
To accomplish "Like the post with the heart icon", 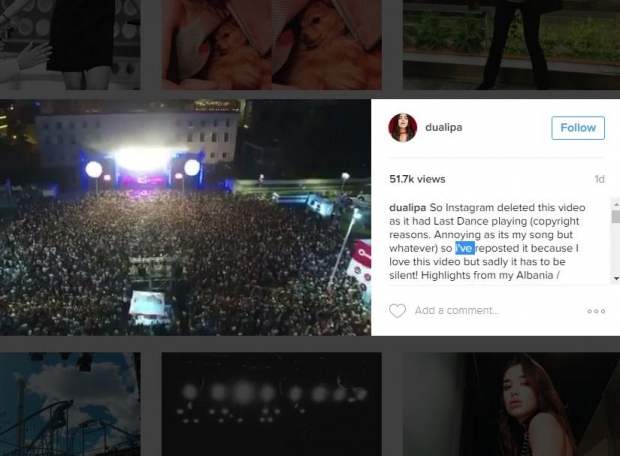I will [397, 311].
